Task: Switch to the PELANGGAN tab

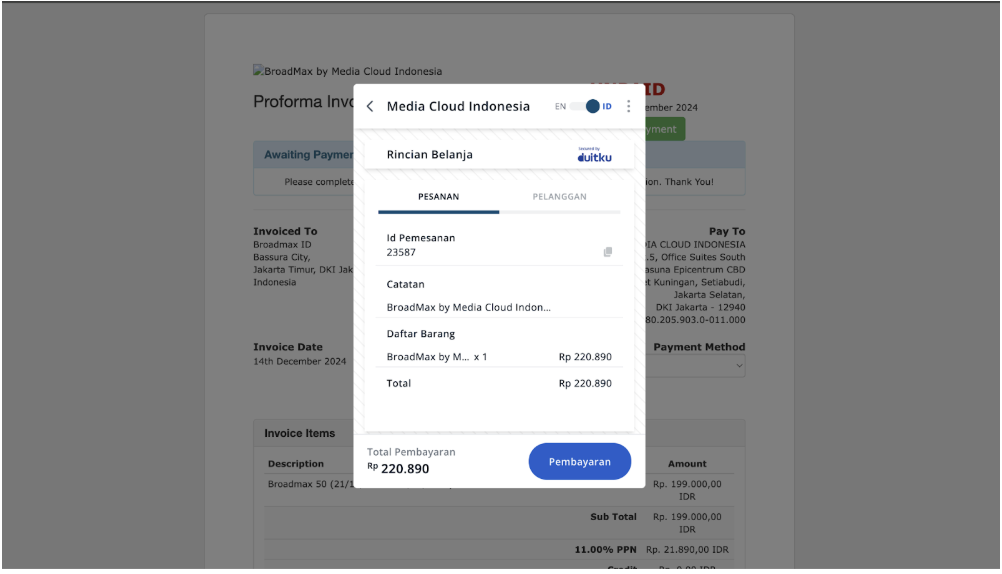Action: pos(559,197)
